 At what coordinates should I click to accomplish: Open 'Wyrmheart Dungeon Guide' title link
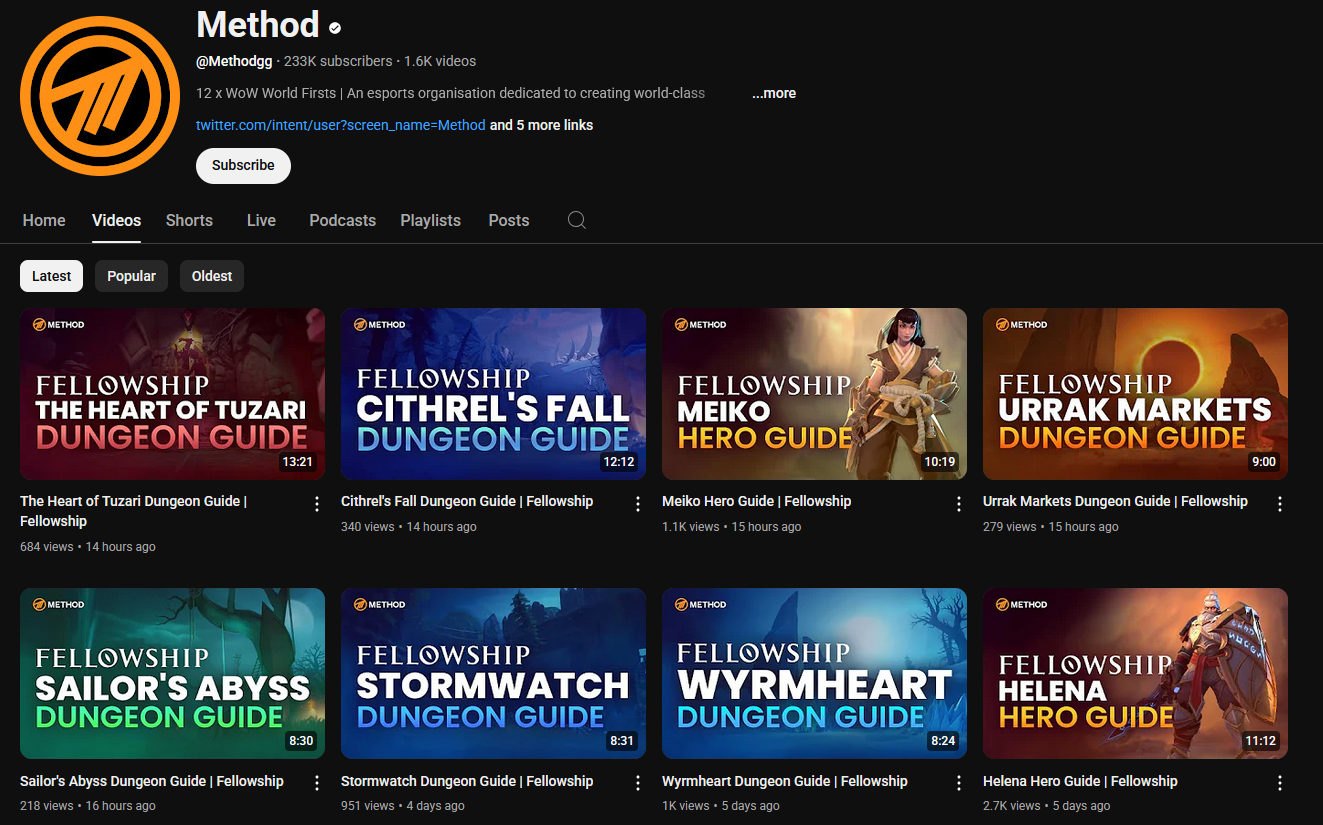[x=785, y=781]
